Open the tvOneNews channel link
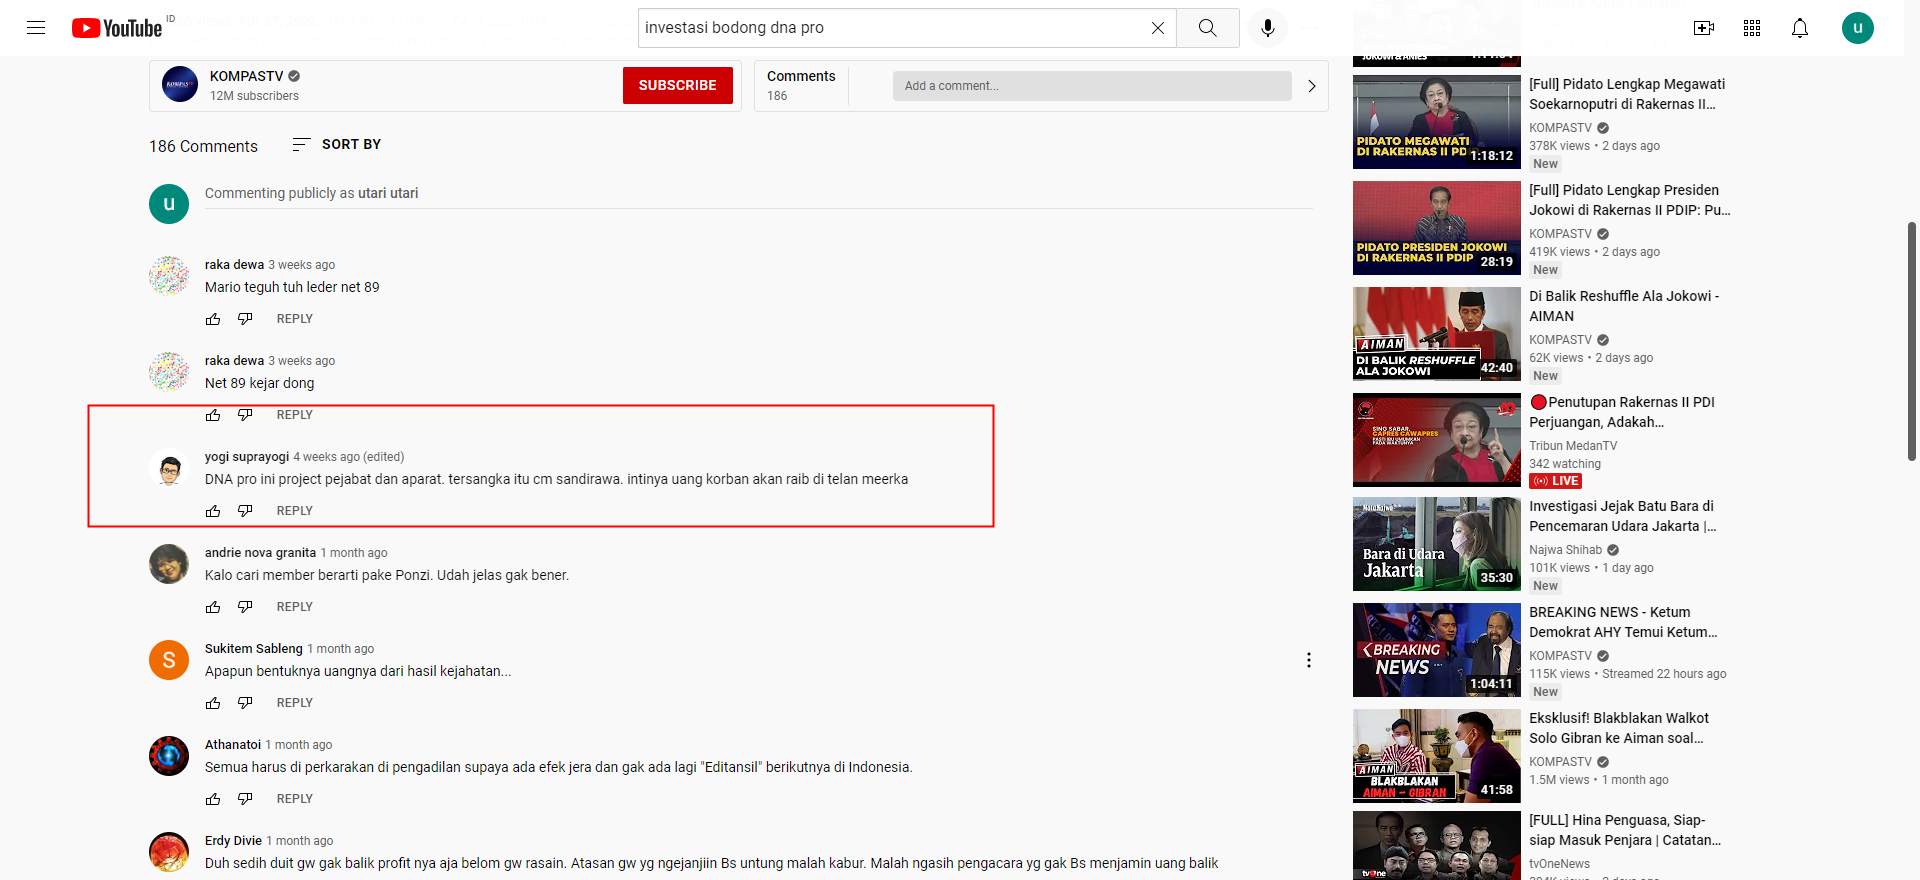The image size is (1920, 880). tap(1559, 864)
